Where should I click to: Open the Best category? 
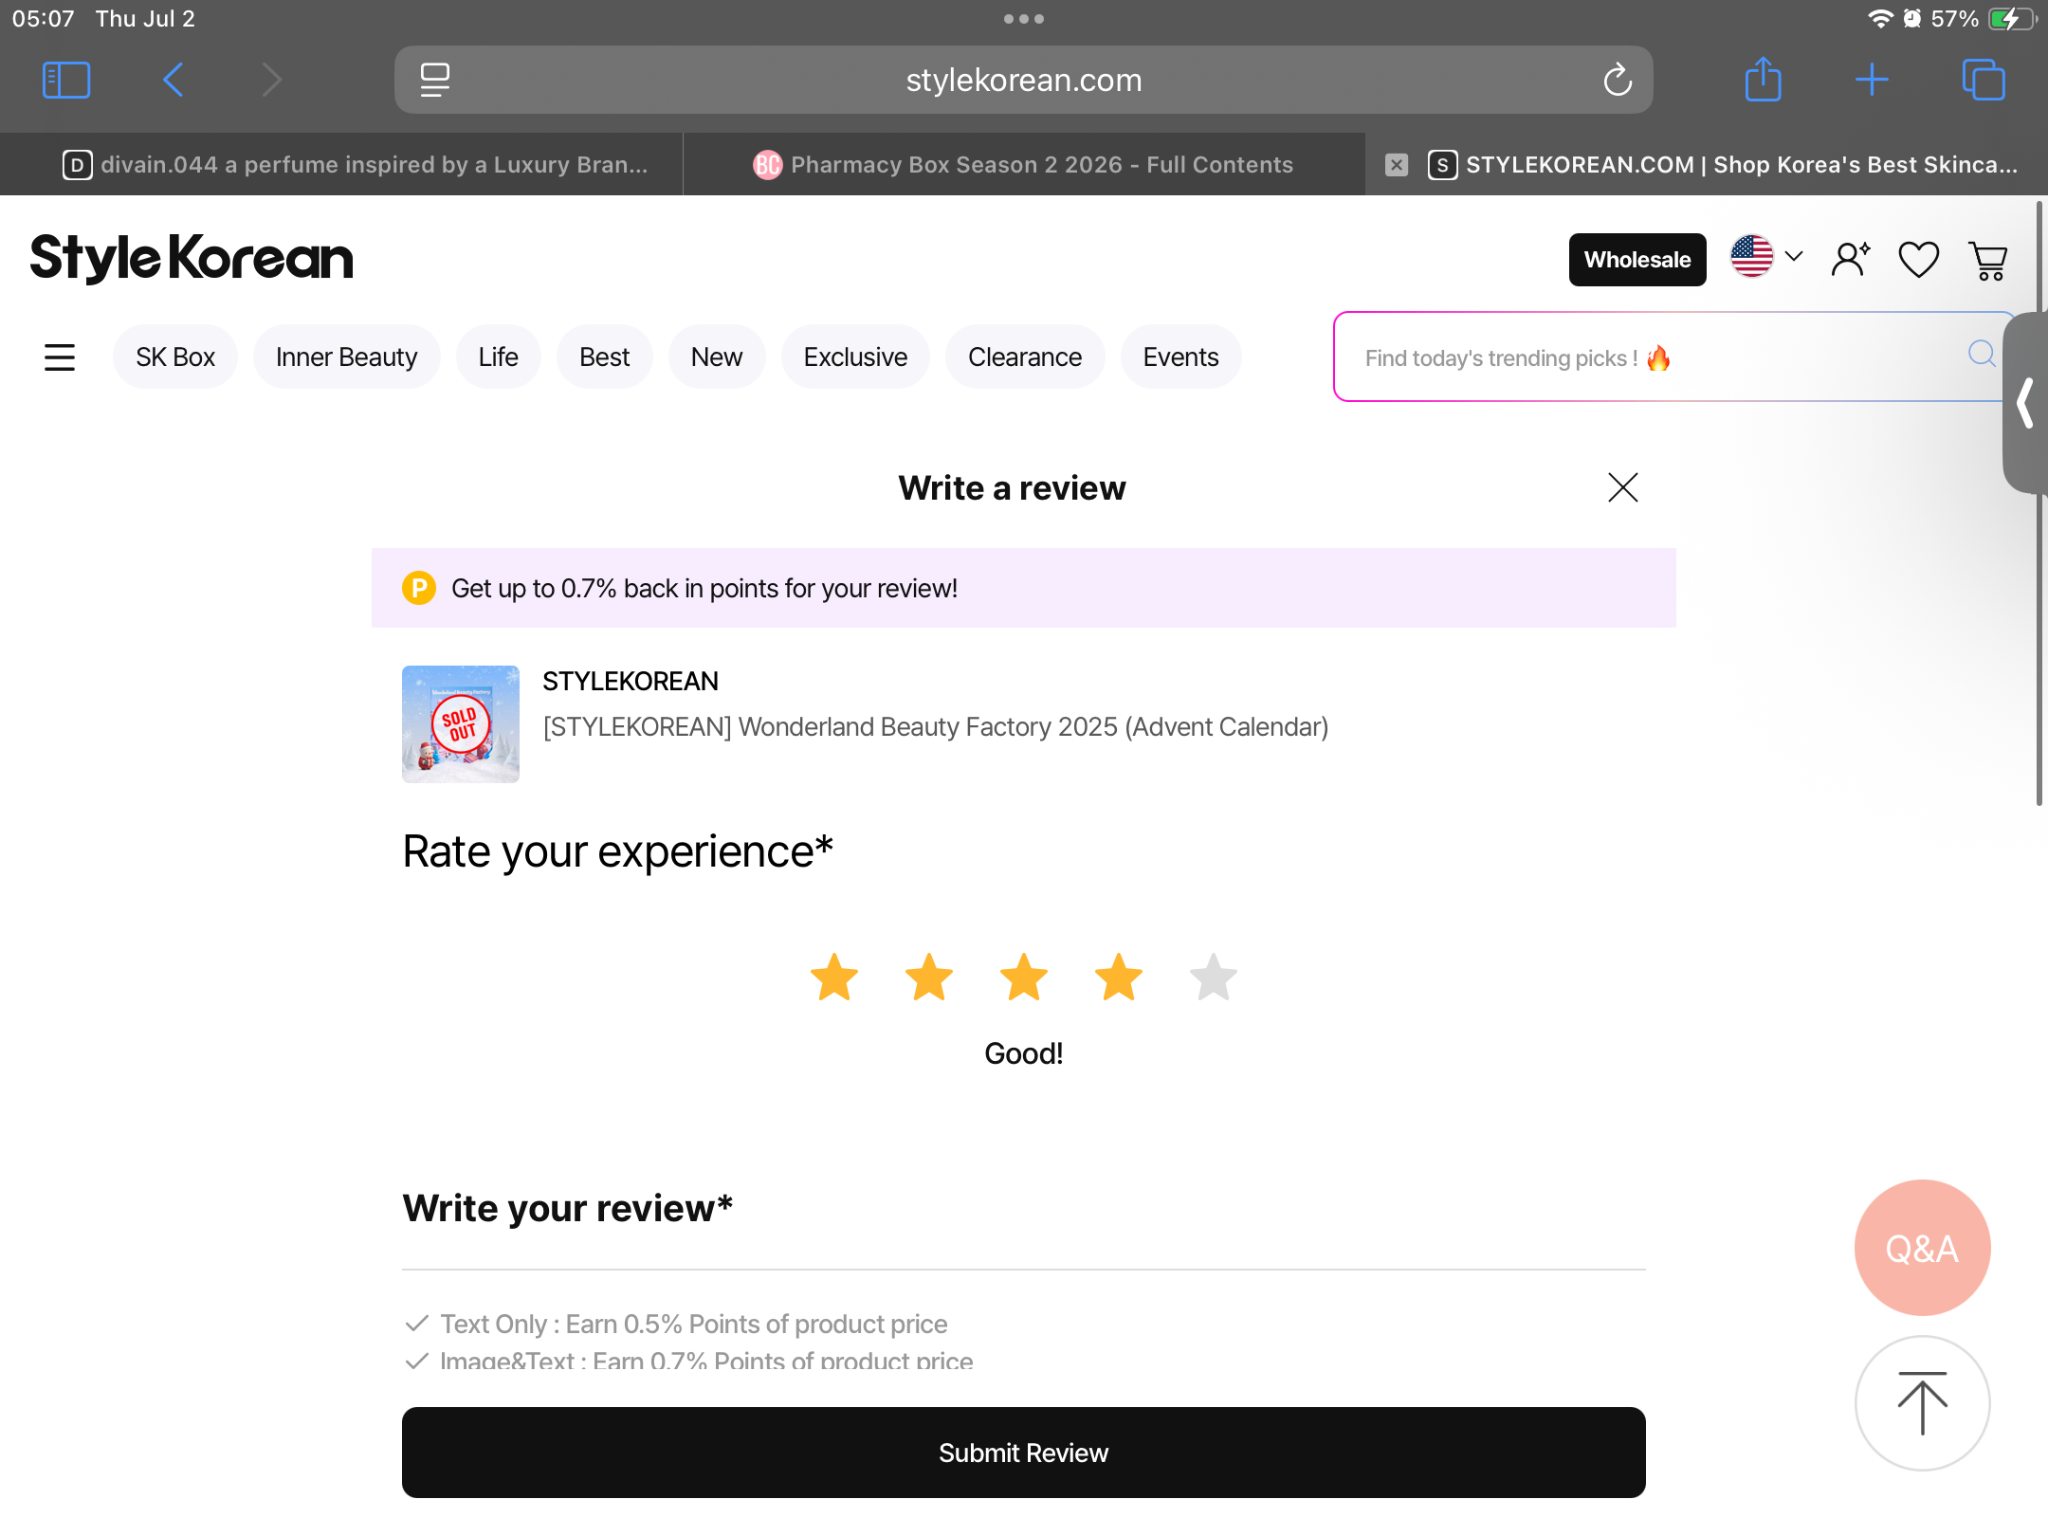(x=604, y=357)
